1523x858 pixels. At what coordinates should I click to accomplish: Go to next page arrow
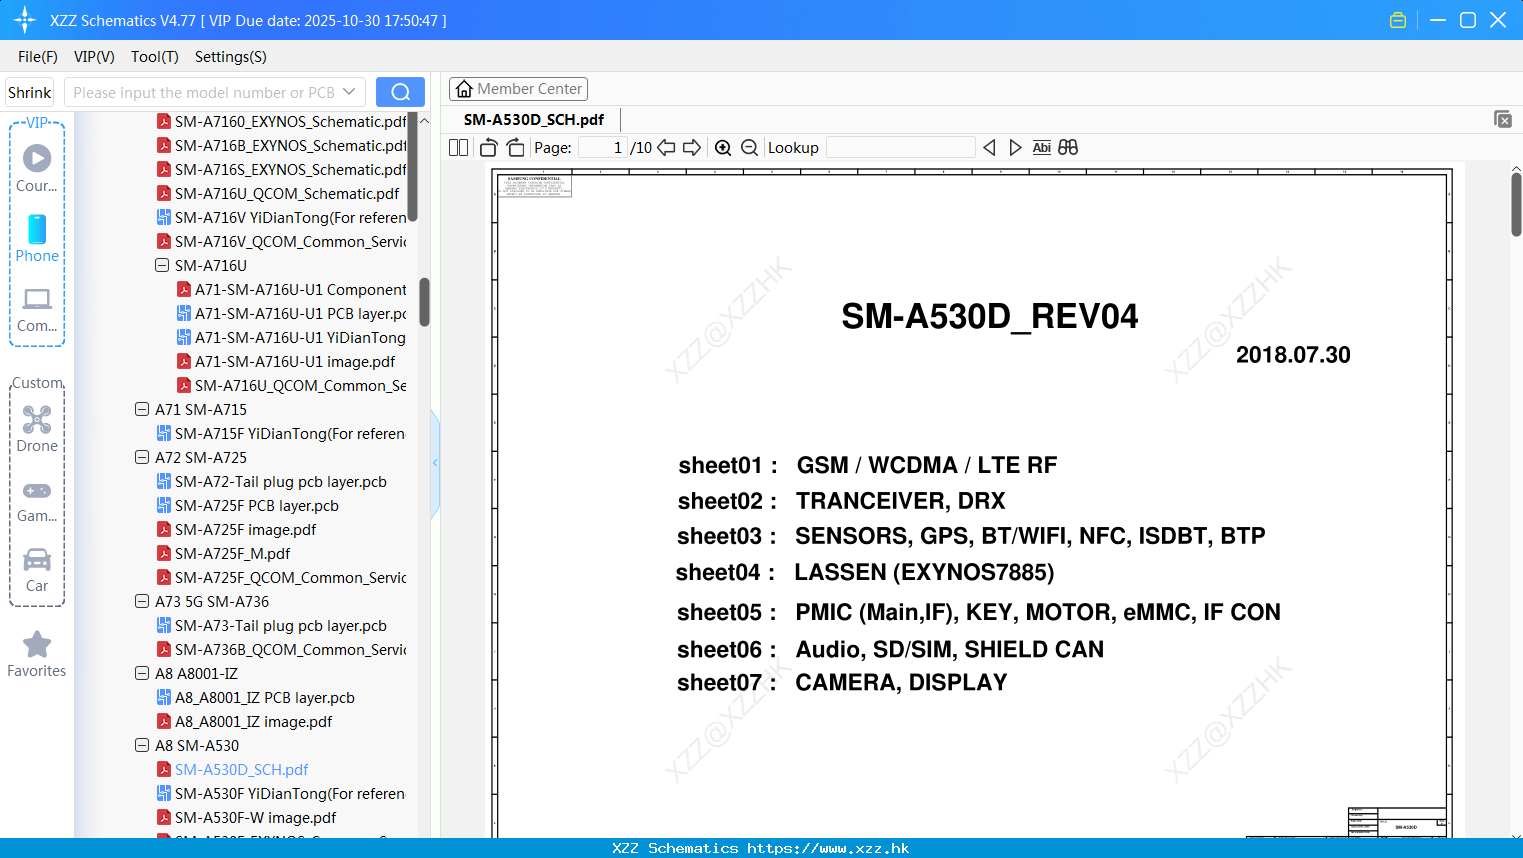692,147
